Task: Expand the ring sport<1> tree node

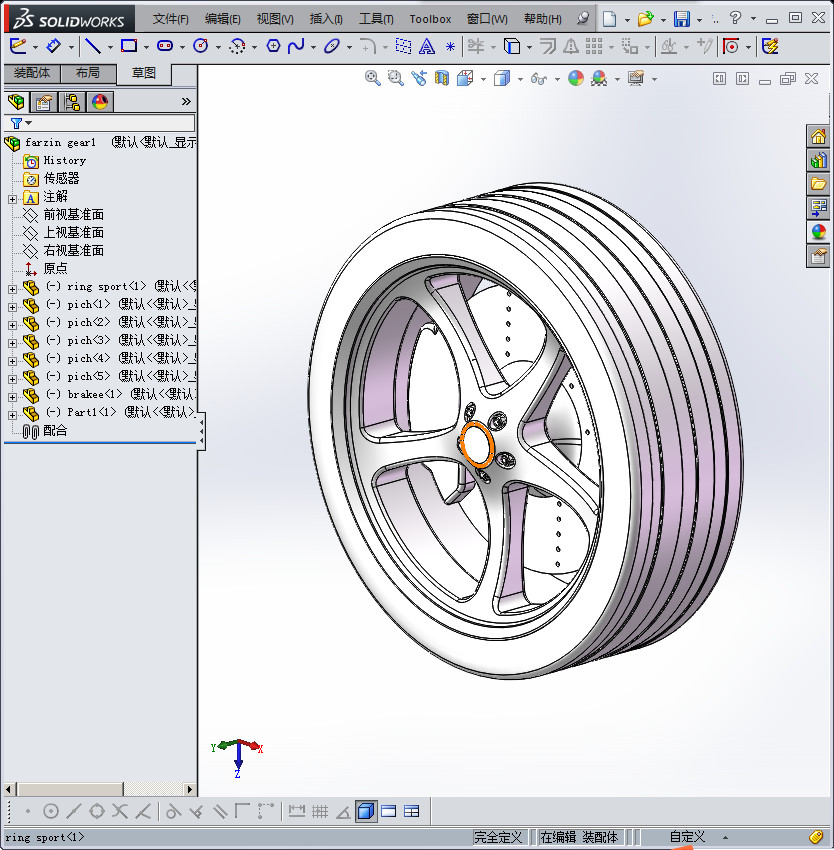Action: (12, 287)
